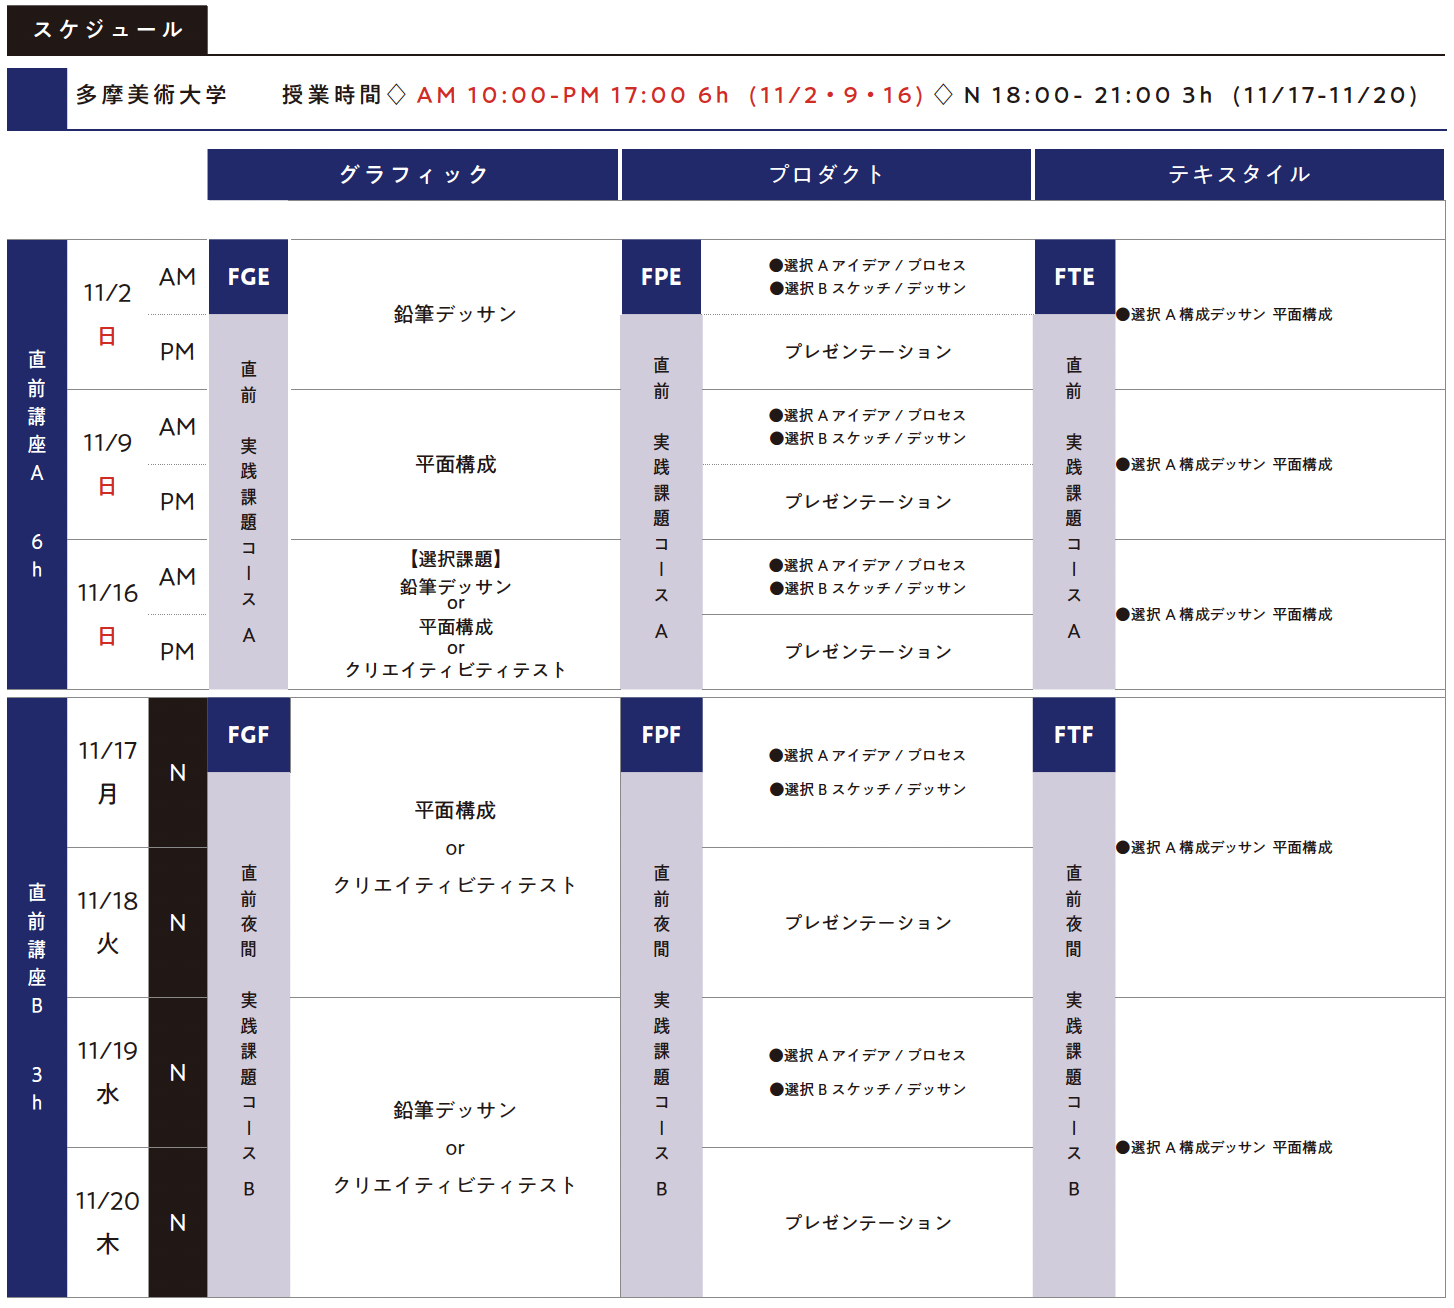Screen dimensions: 1454x1308
Task: Click the スケジュール header tab
Action: (x=107, y=30)
